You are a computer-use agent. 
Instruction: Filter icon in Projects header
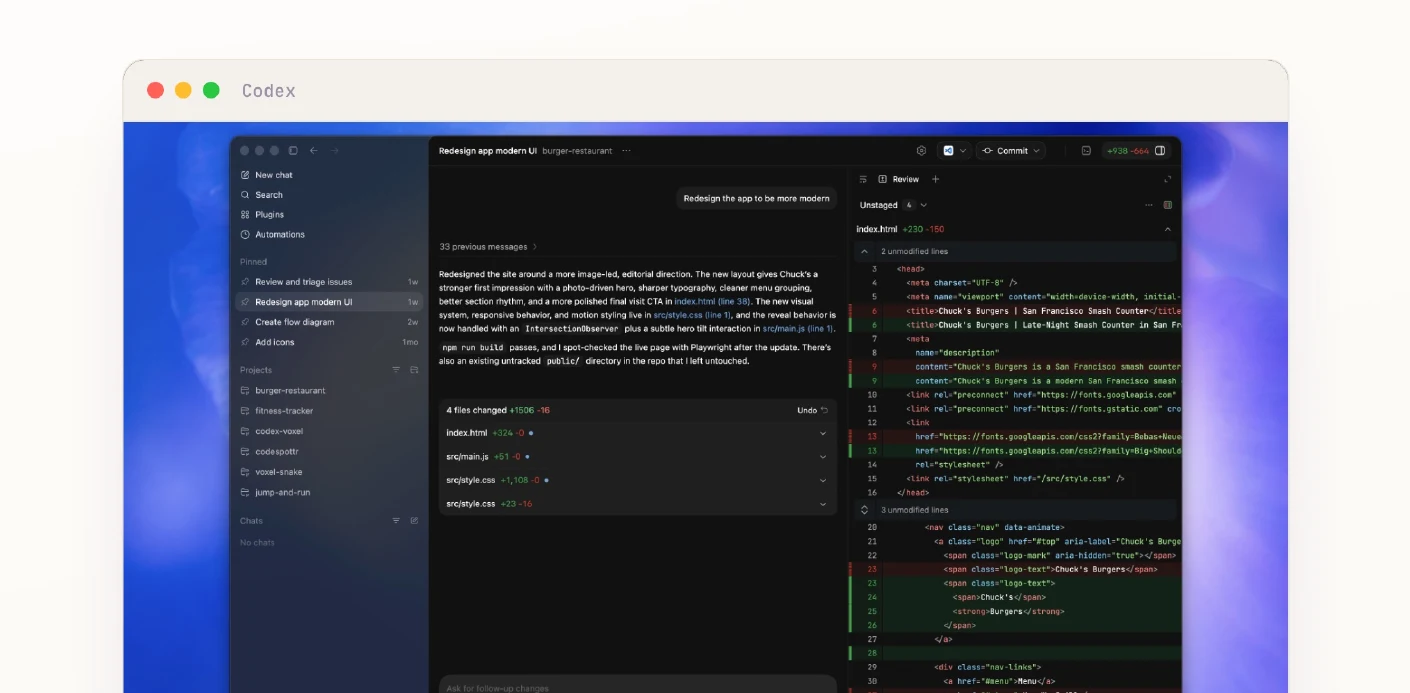pos(396,370)
